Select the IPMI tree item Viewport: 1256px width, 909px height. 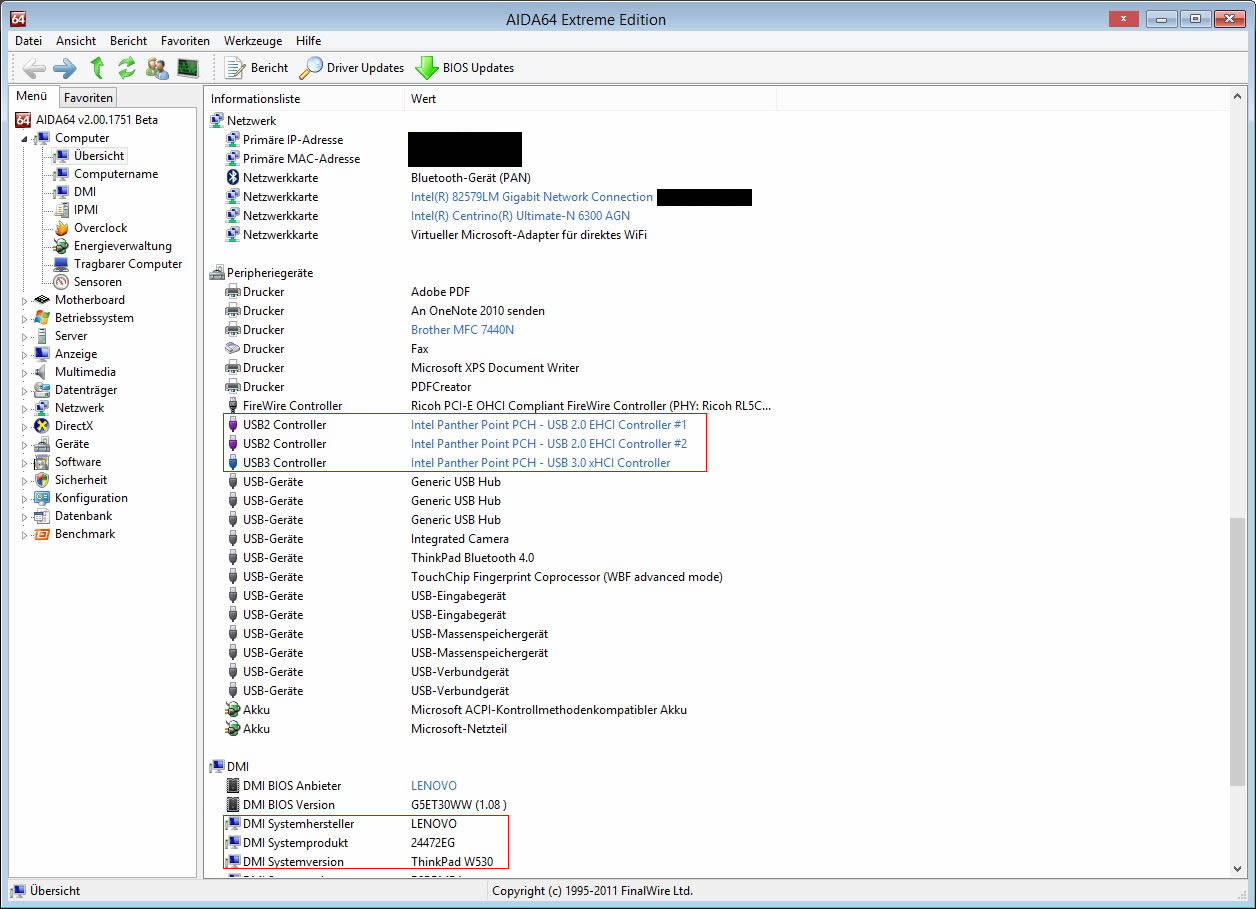click(x=86, y=210)
